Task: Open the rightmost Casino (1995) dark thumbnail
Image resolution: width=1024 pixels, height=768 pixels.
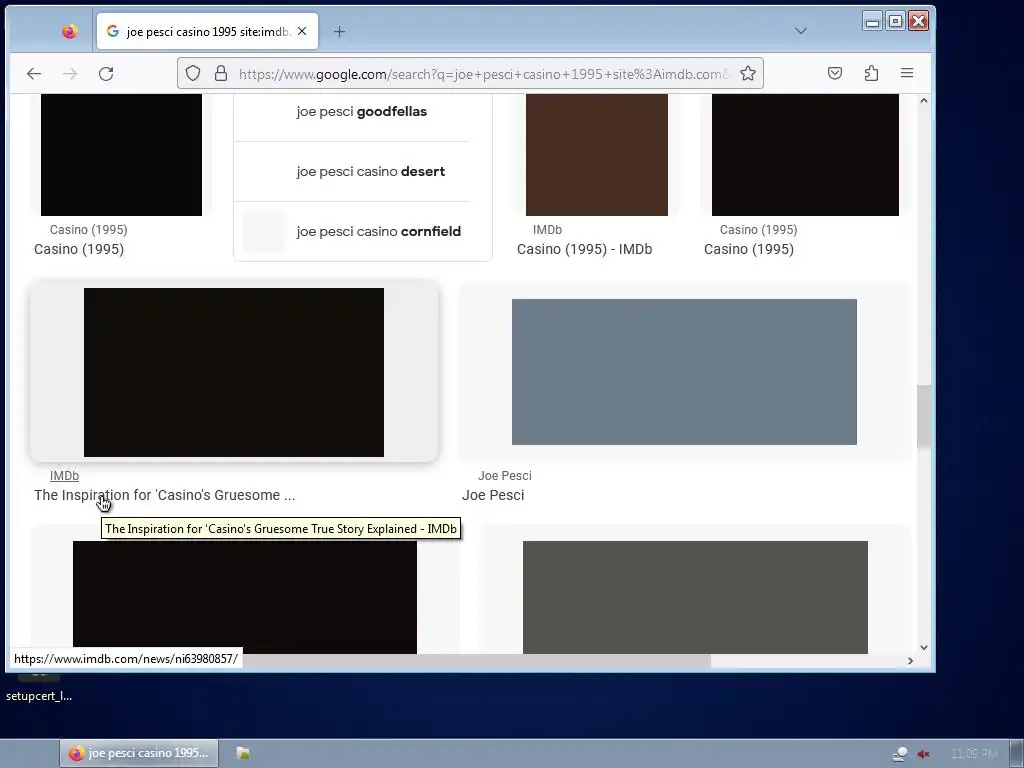Action: tap(805, 155)
